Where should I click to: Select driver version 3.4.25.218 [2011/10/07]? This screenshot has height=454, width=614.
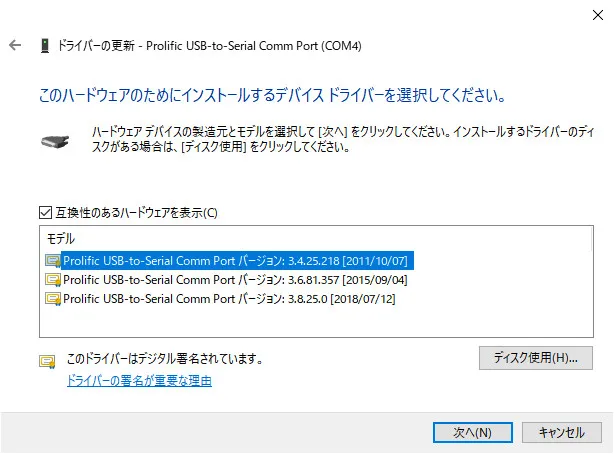(235, 261)
